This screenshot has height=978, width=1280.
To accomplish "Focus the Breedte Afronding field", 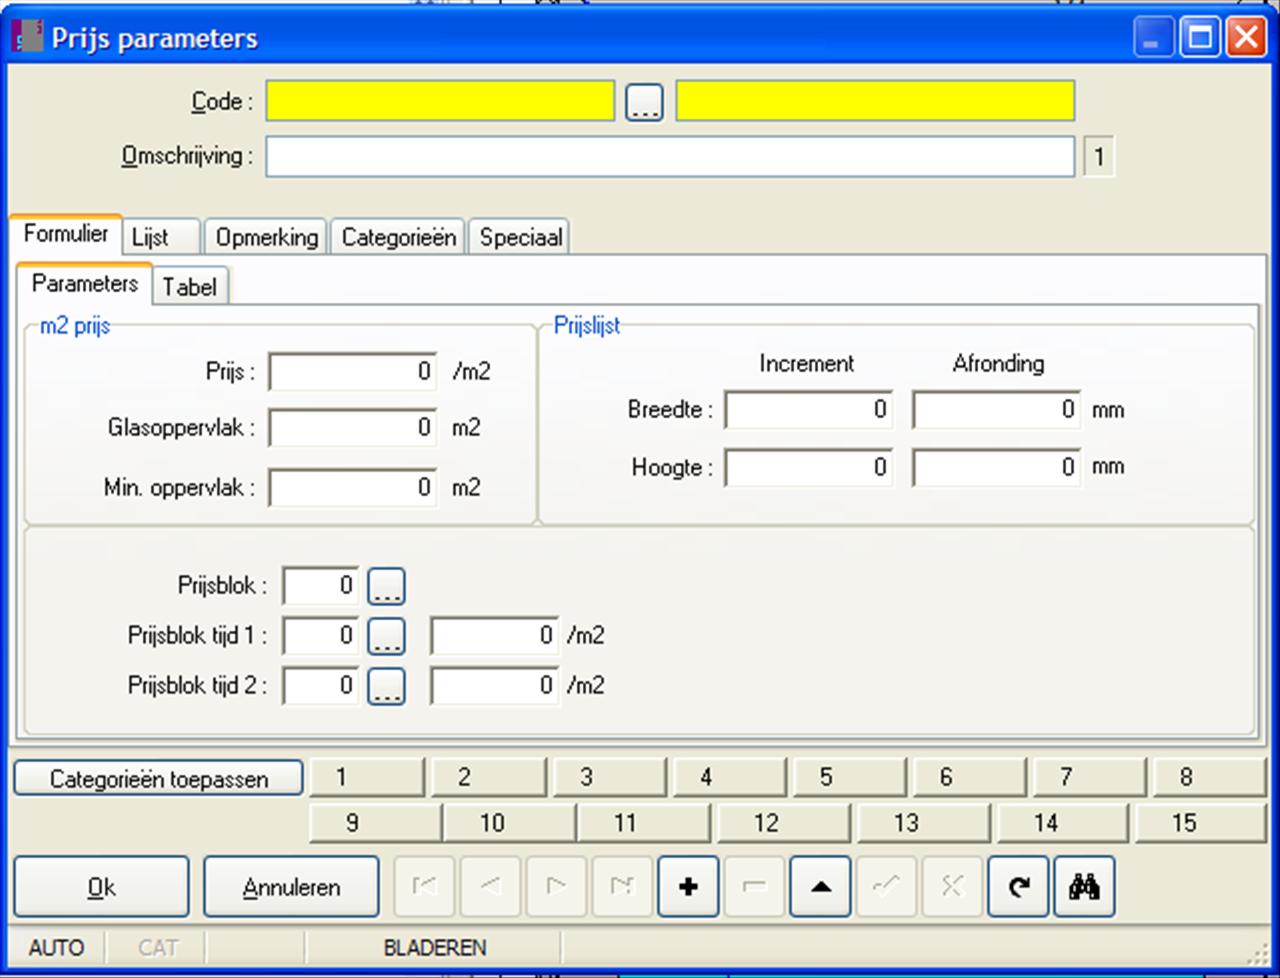I will click(x=996, y=410).
